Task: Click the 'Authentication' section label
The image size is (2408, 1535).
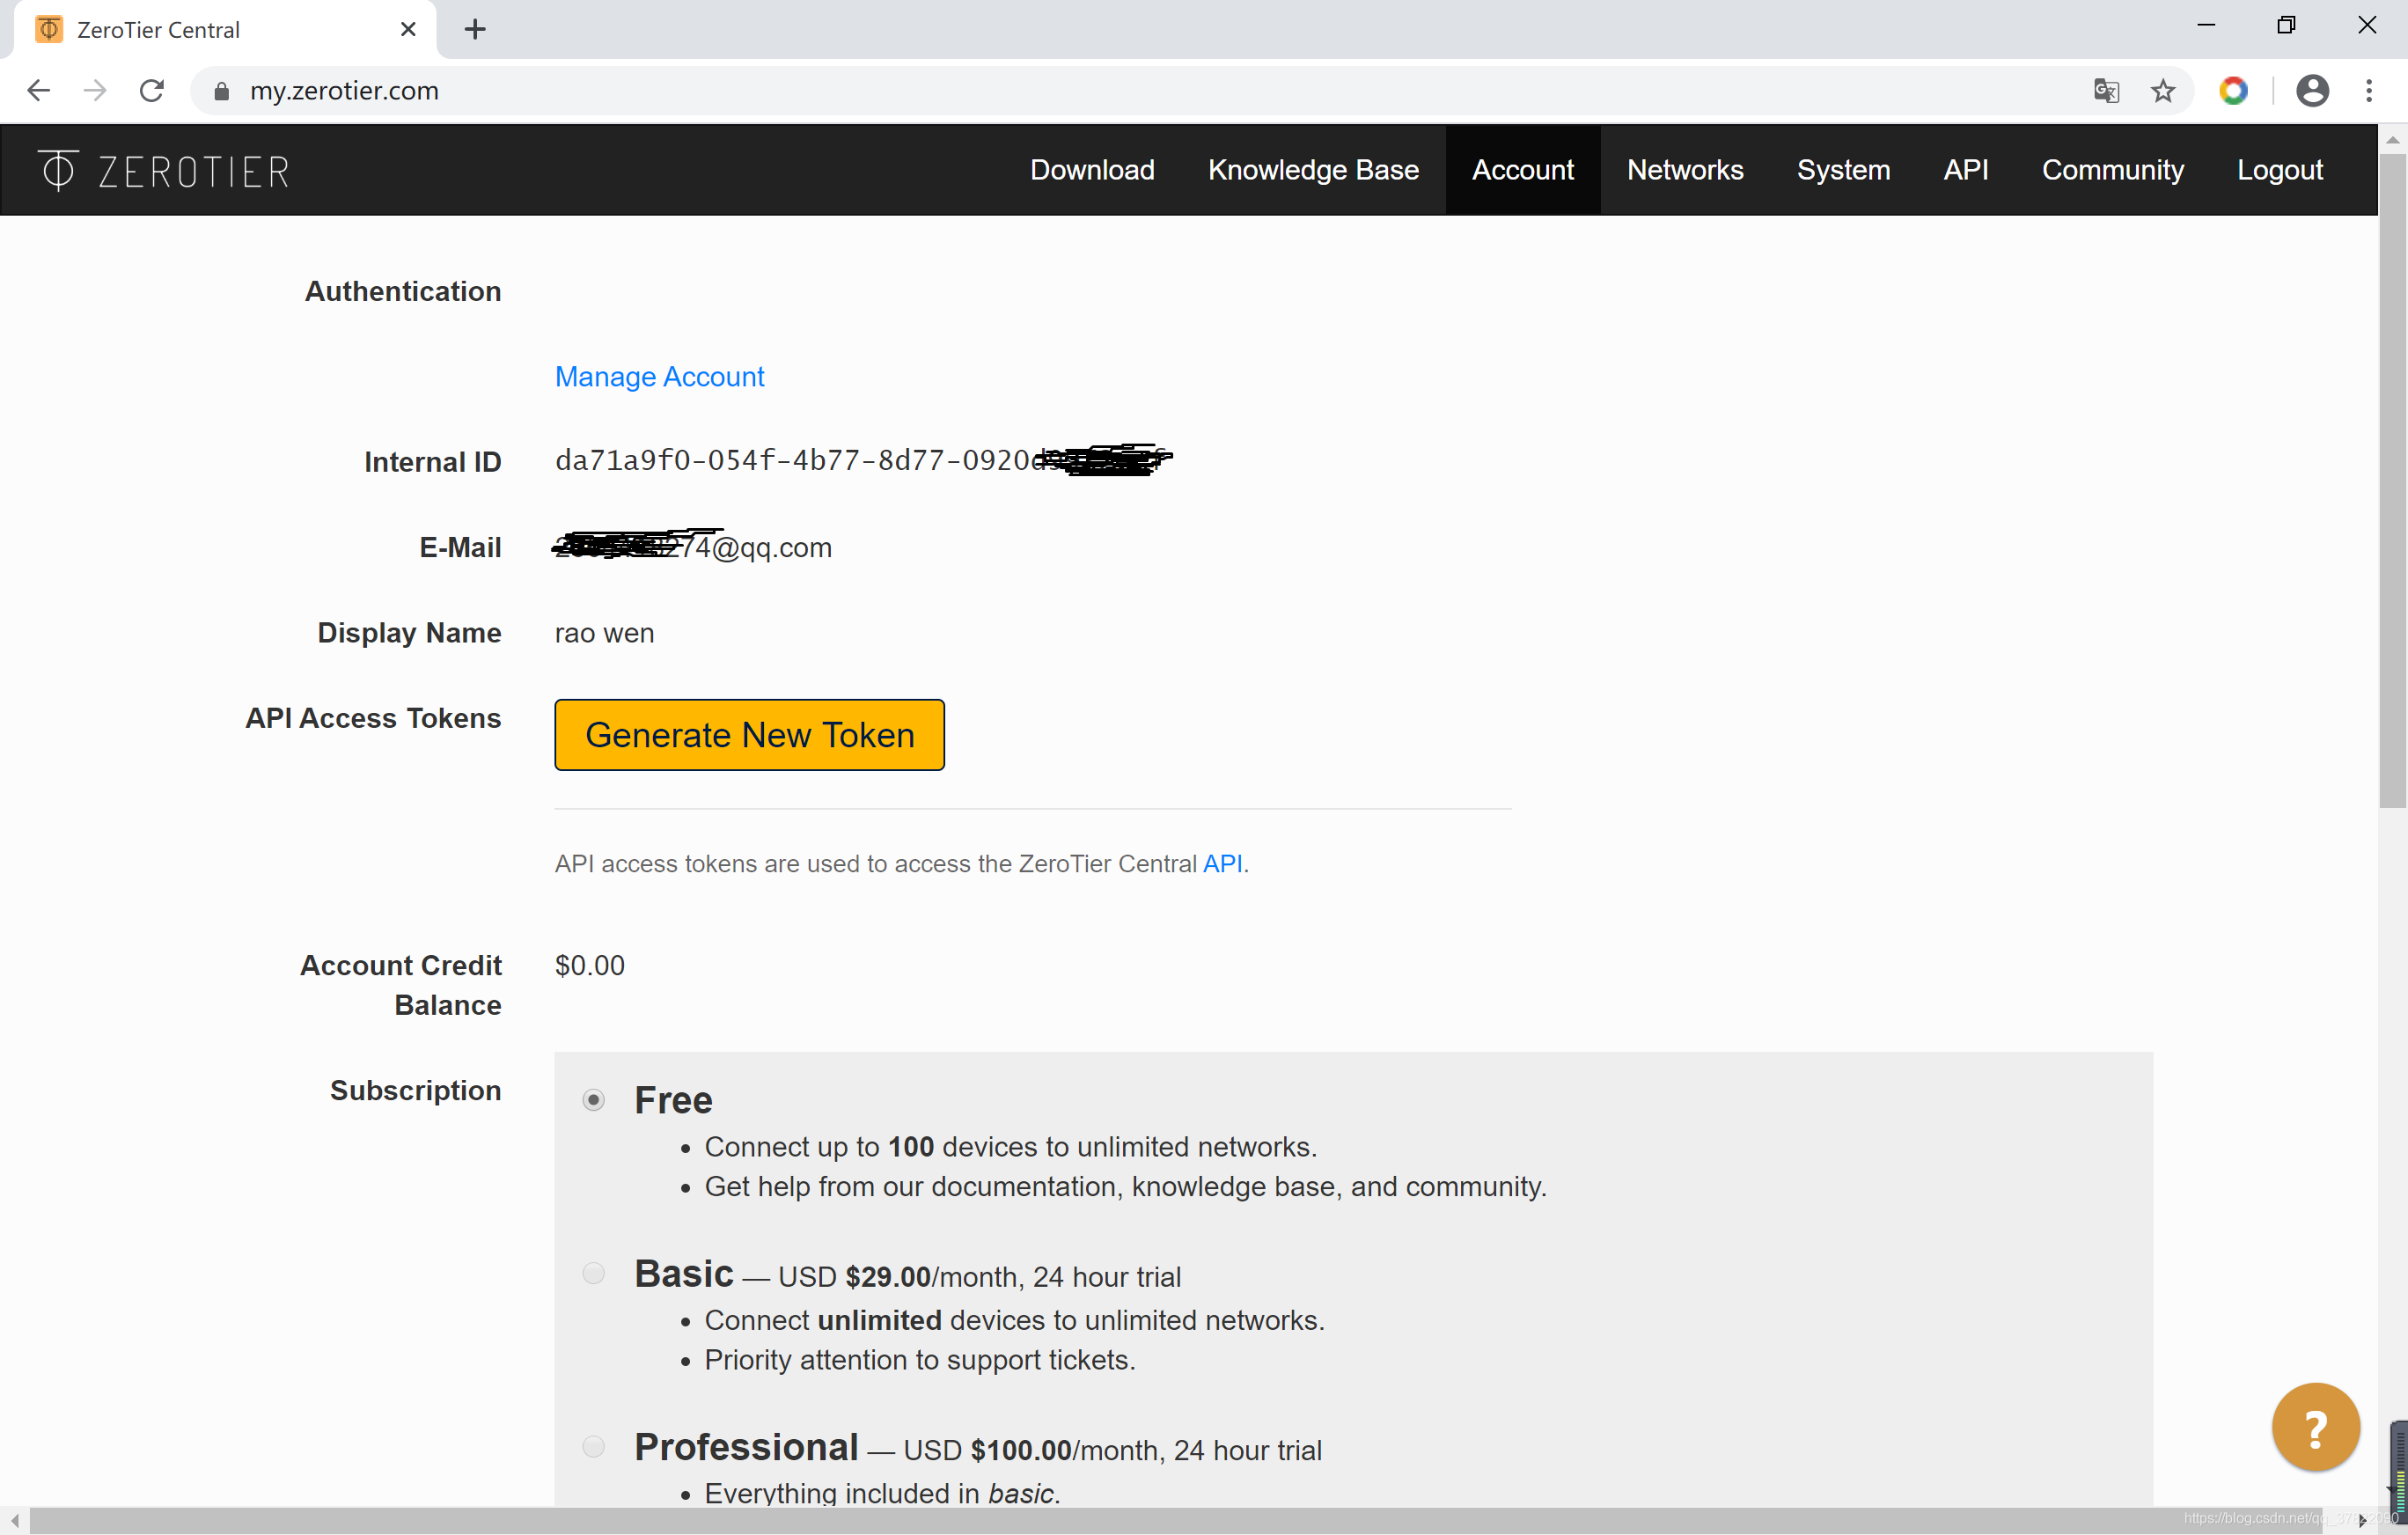Action: tap(403, 291)
